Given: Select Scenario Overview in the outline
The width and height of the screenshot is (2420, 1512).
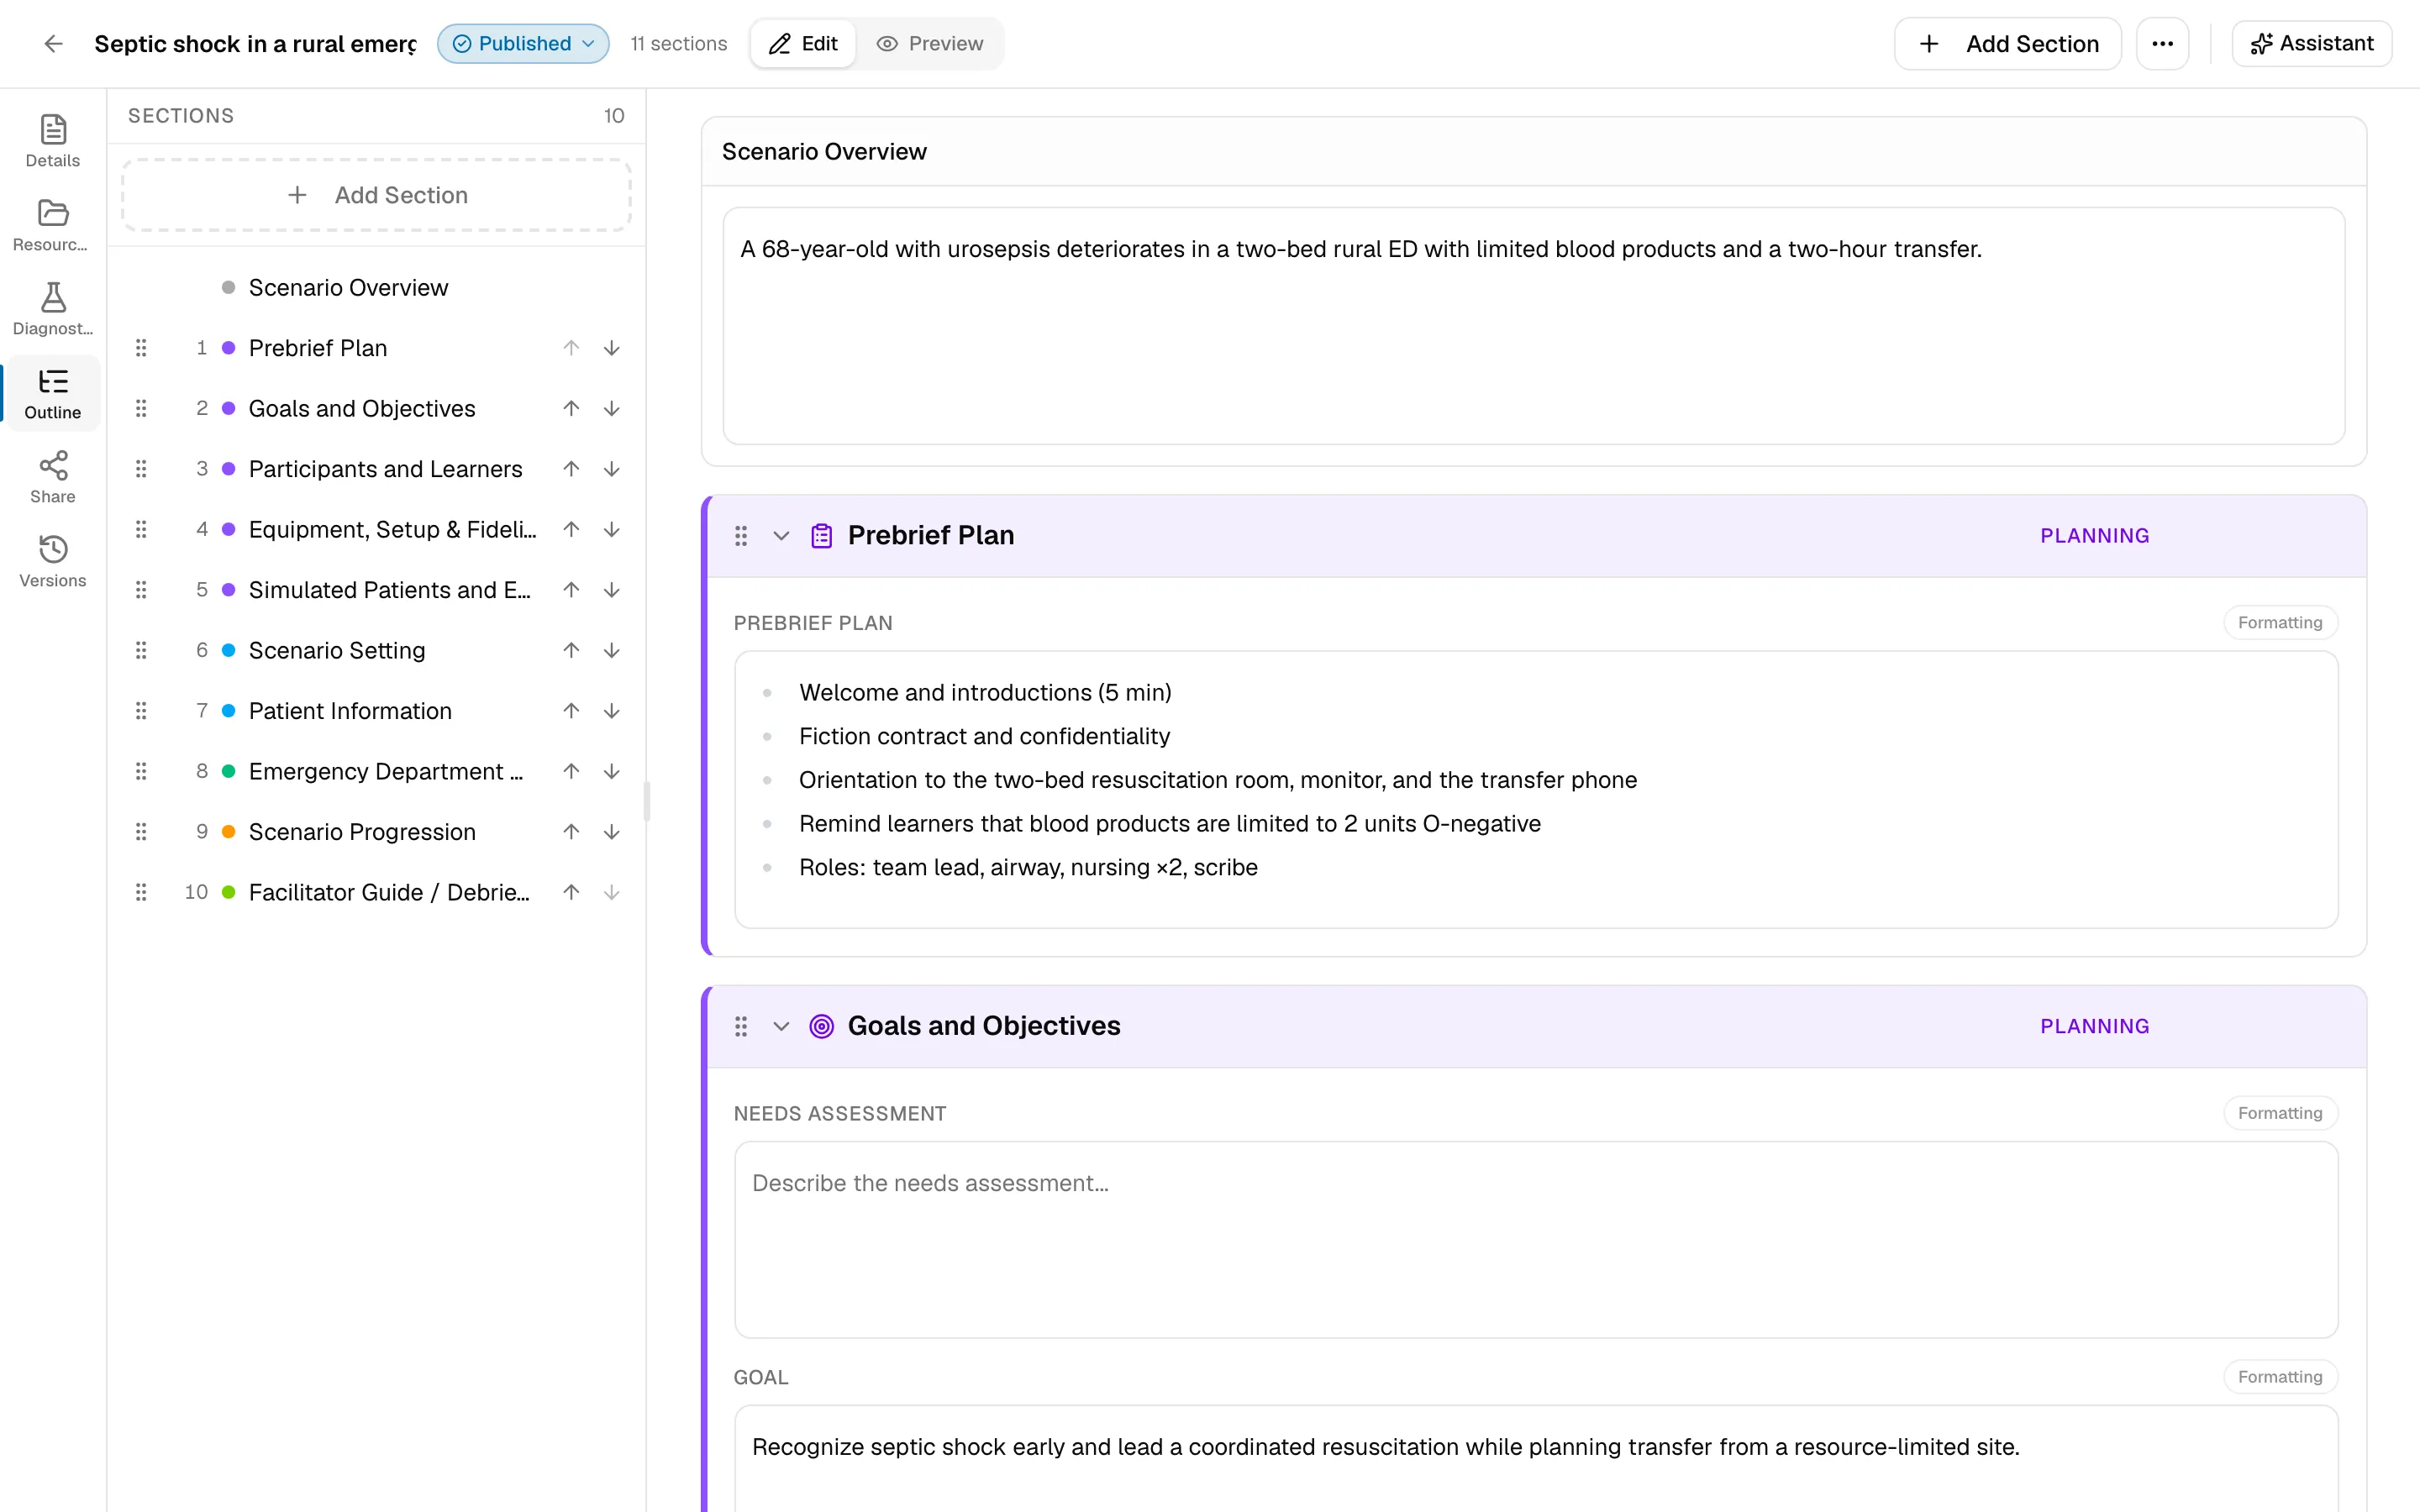Looking at the screenshot, I should pyautogui.click(x=348, y=288).
